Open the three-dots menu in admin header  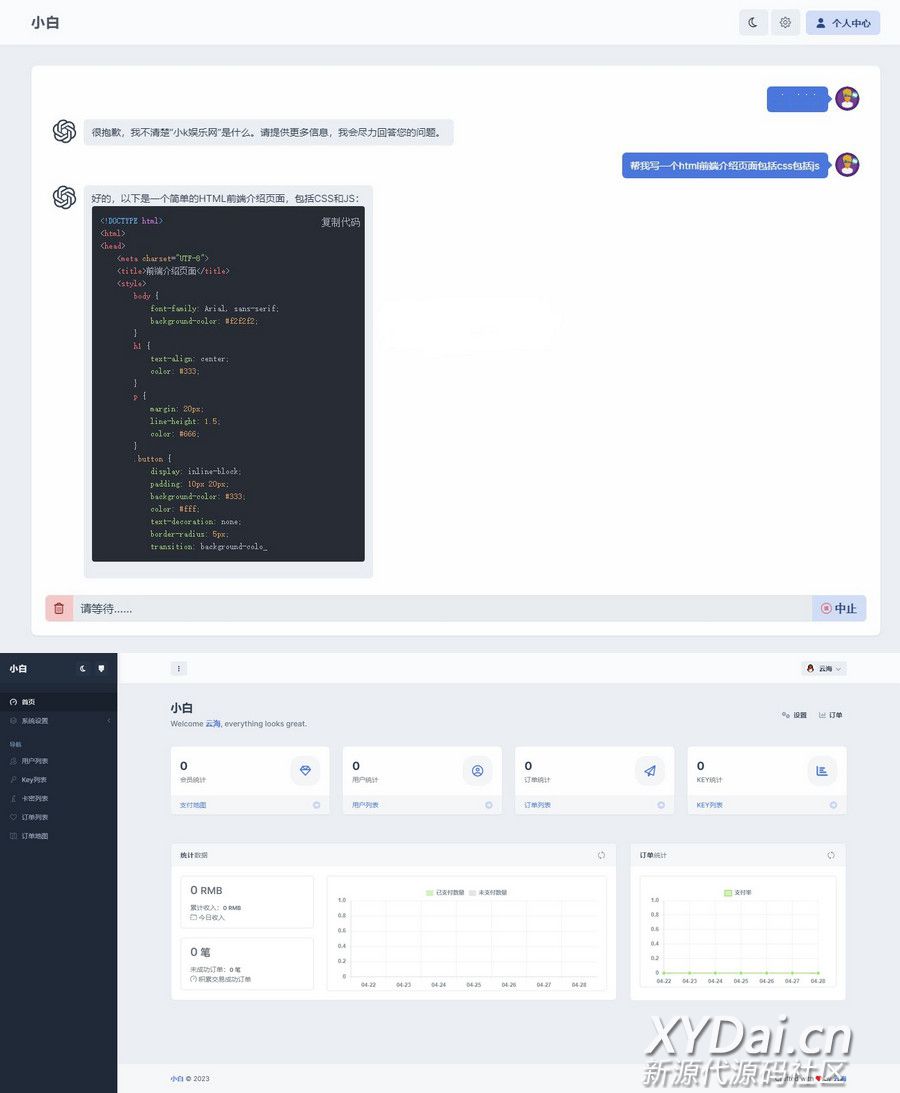(179, 668)
